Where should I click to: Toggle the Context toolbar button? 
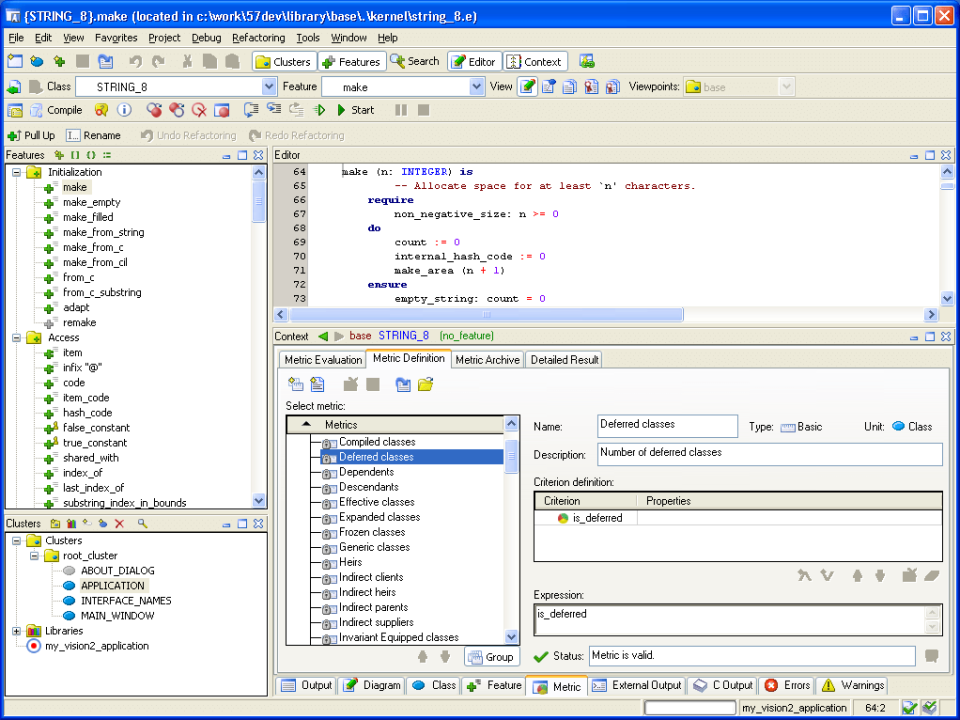point(534,61)
